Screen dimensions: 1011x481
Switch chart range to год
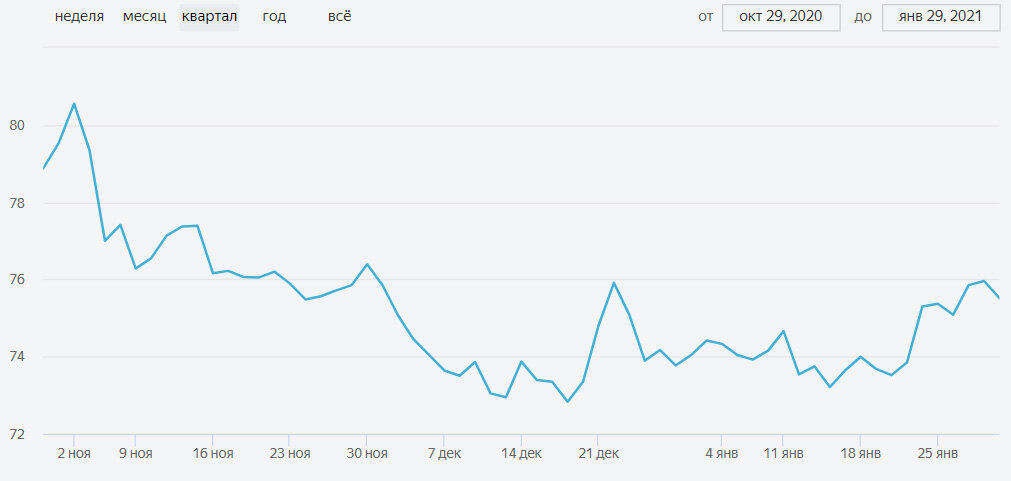274,17
